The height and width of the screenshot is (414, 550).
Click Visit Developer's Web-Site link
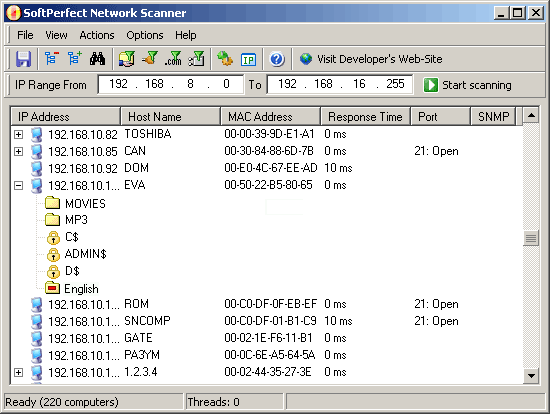click(380, 59)
